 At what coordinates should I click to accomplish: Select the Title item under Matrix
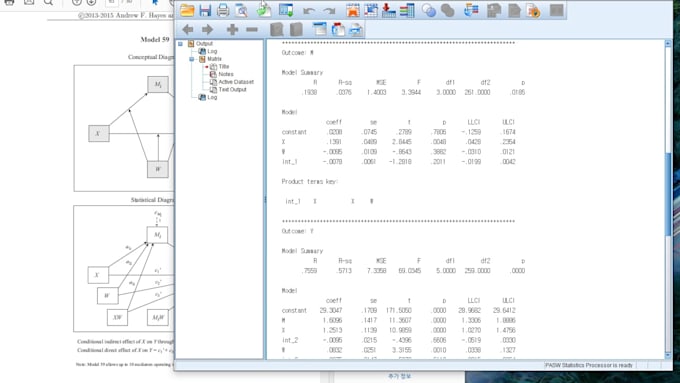(224, 66)
